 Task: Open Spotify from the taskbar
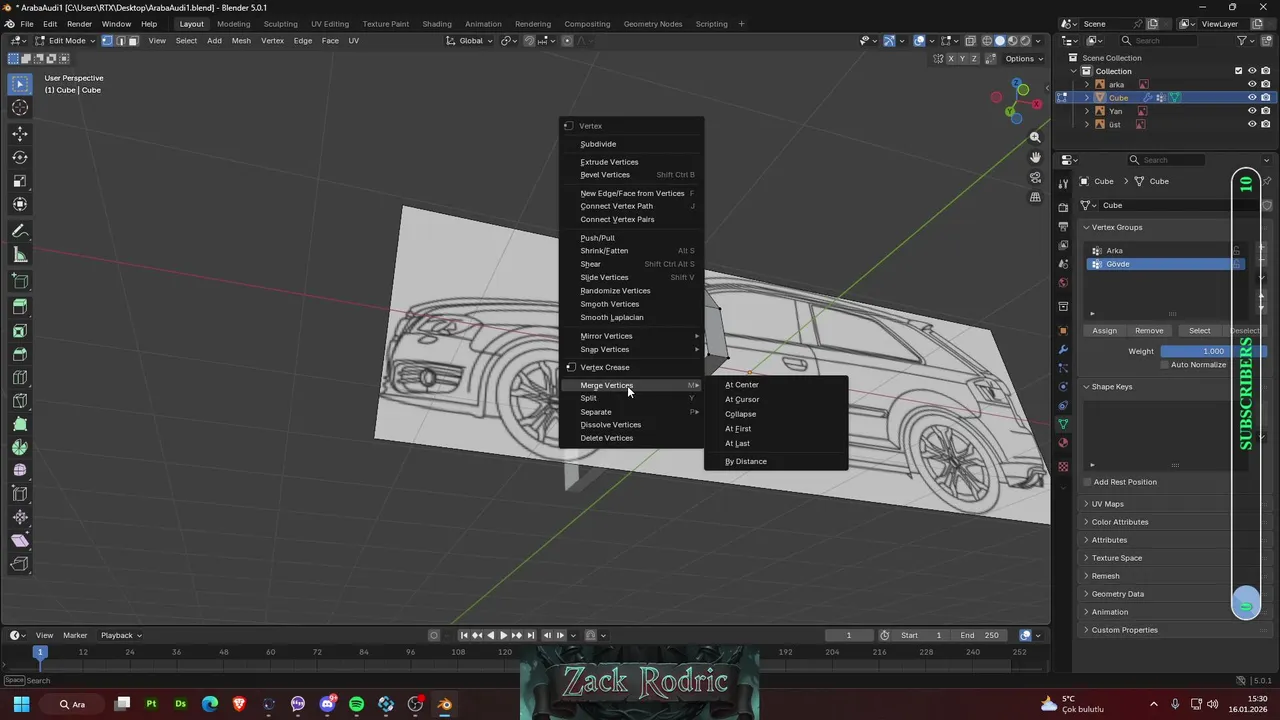click(357, 704)
